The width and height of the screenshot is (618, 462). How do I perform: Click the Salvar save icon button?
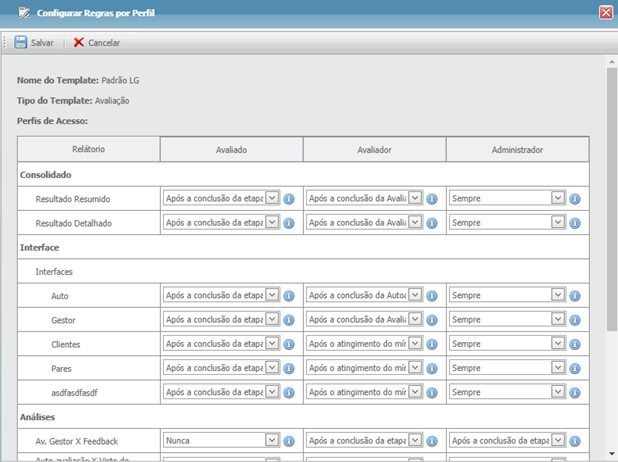coord(21,43)
